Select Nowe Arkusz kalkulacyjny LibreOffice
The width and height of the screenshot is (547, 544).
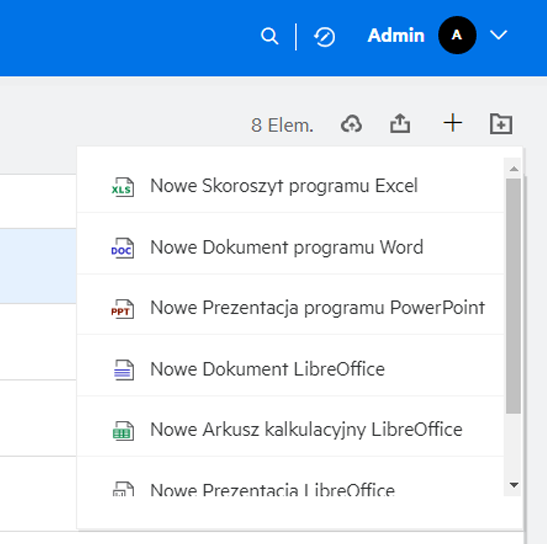290,430
